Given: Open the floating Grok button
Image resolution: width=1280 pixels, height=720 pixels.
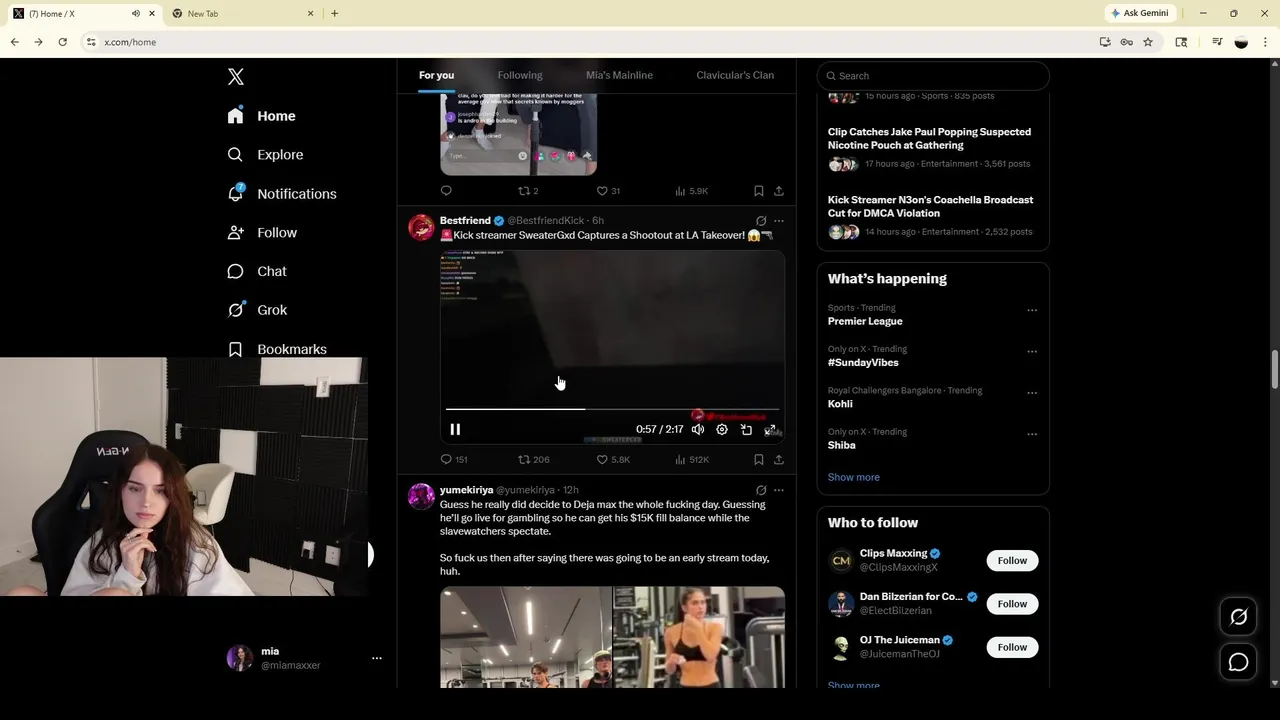Looking at the screenshot, I should (1238, 617).
